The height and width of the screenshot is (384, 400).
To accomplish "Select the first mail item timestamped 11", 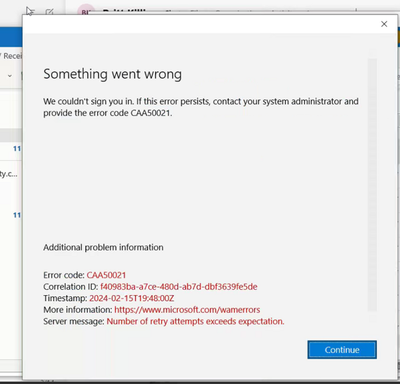I will click(x=11, y=149).
